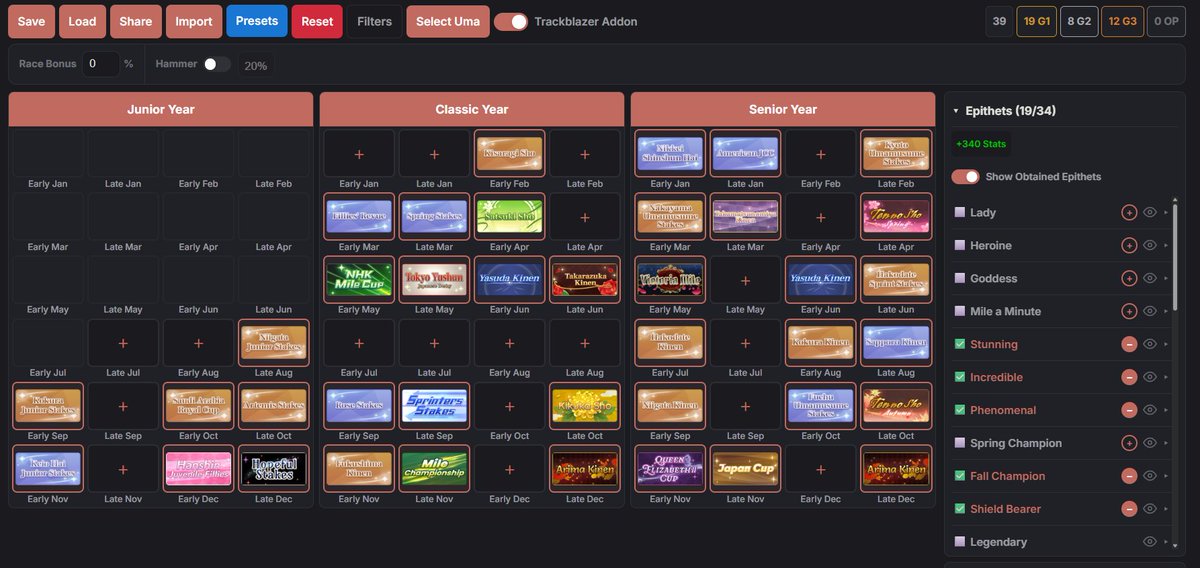Add a race in Junior Year Late Sep

tap(123, 406)
